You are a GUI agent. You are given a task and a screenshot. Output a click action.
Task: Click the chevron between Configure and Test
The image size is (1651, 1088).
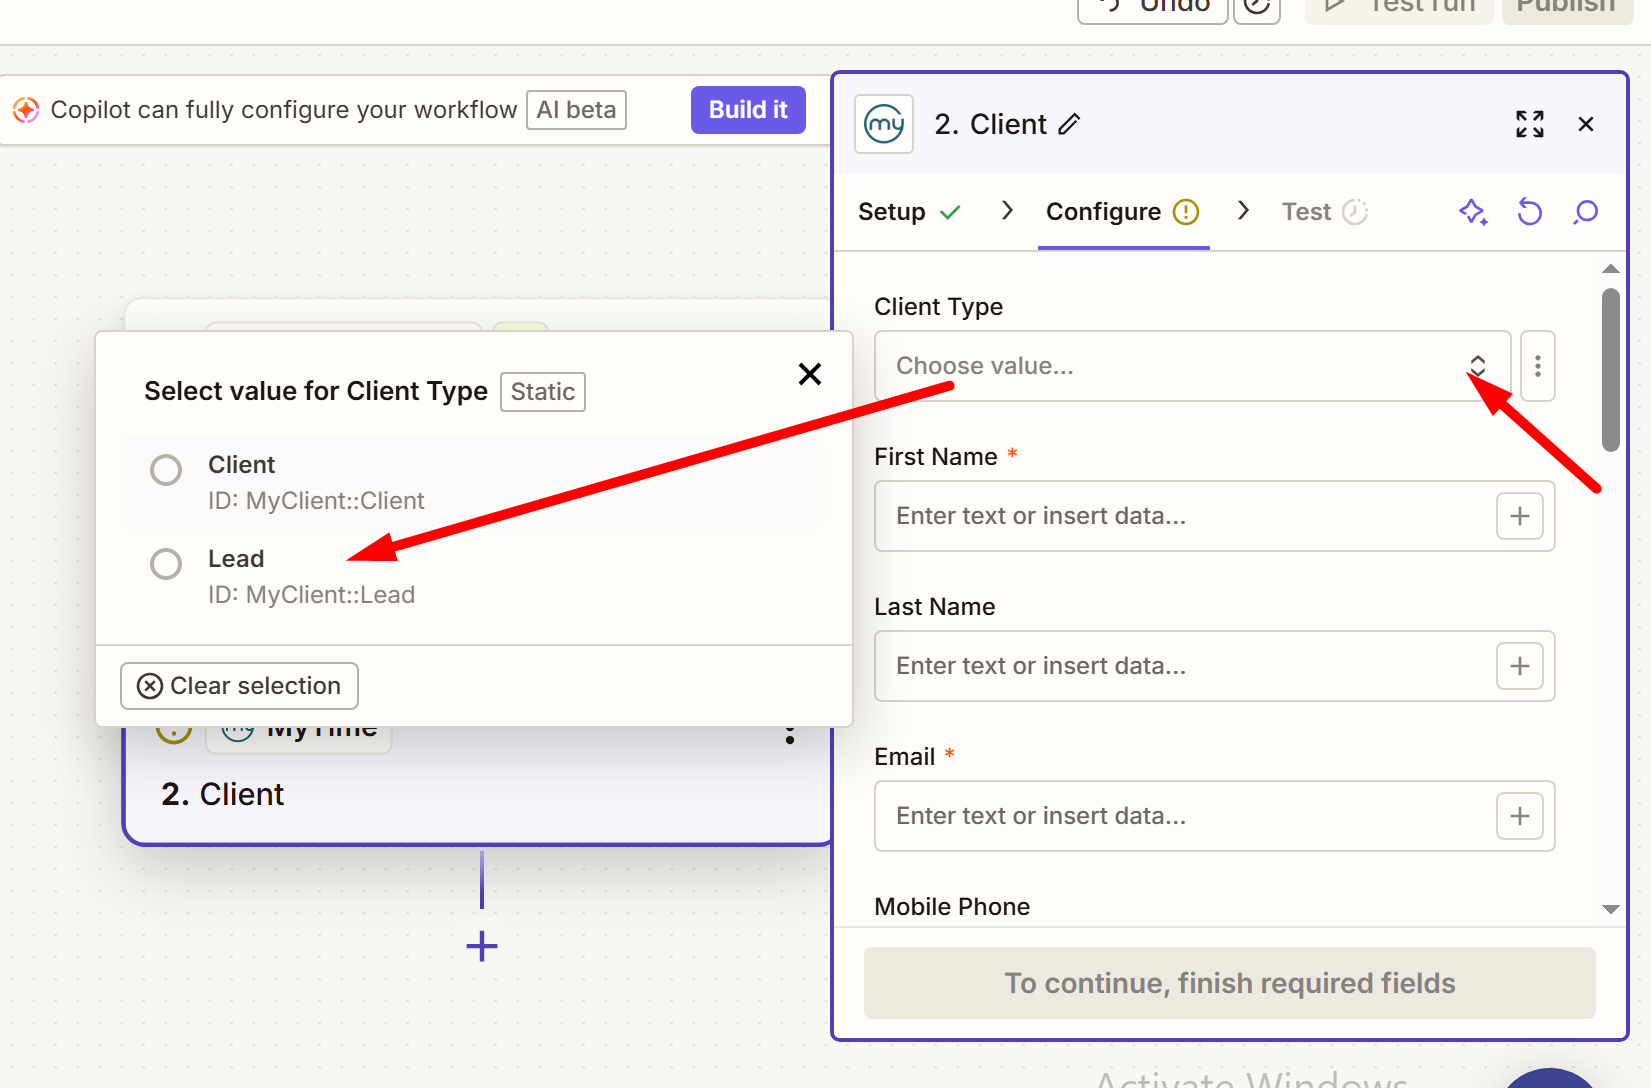pos(1243,210)
